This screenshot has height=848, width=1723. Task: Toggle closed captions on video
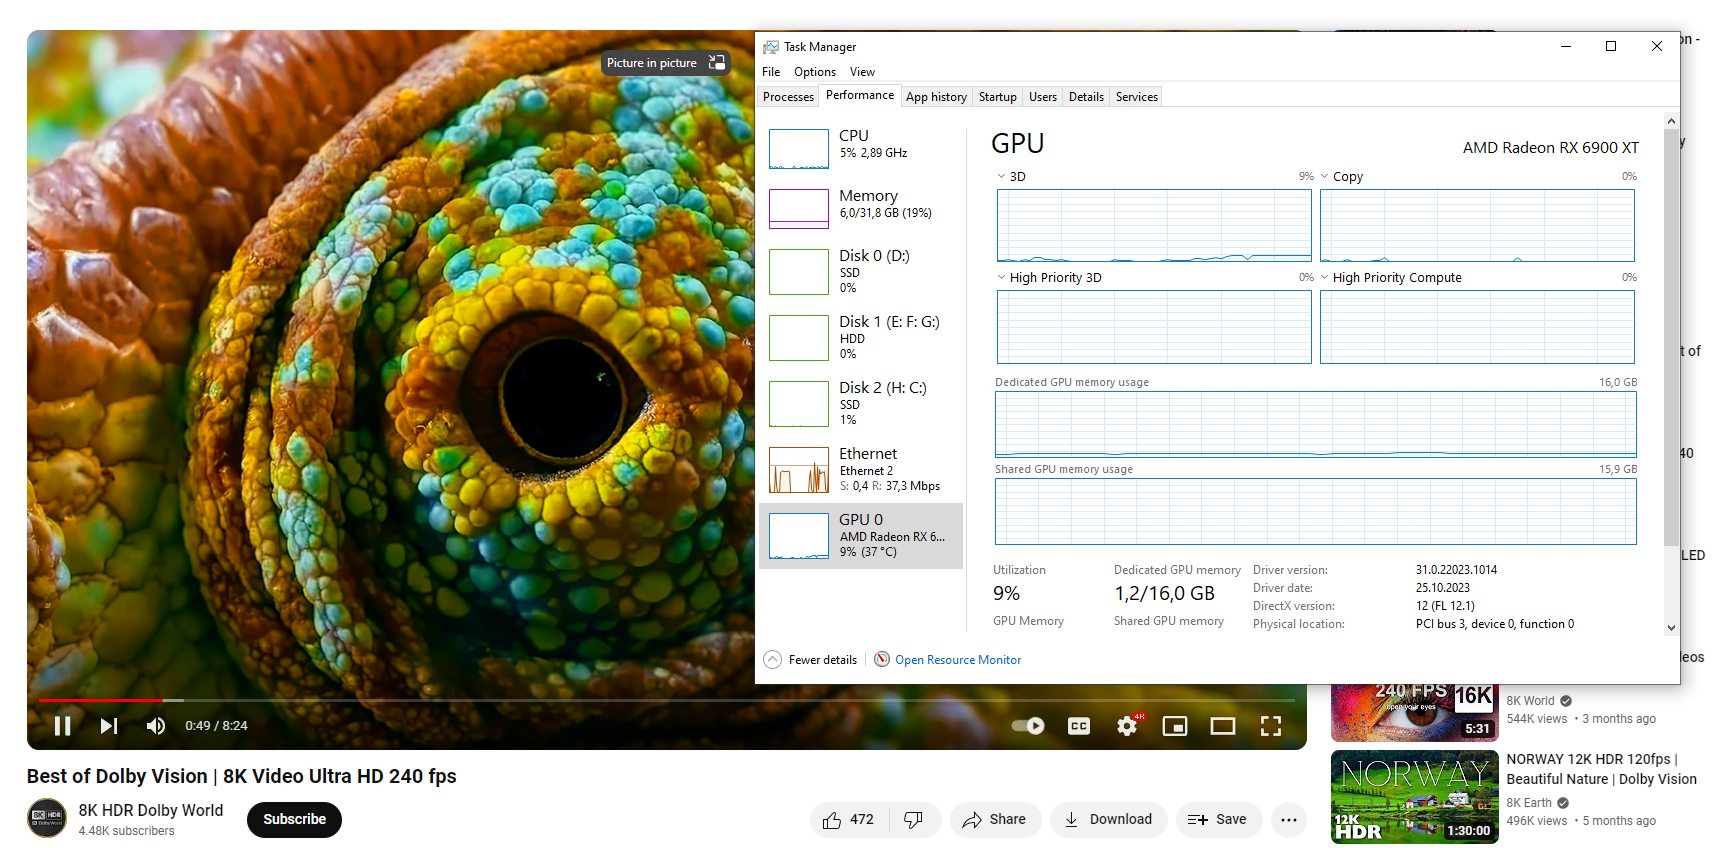click(1079, 726)
